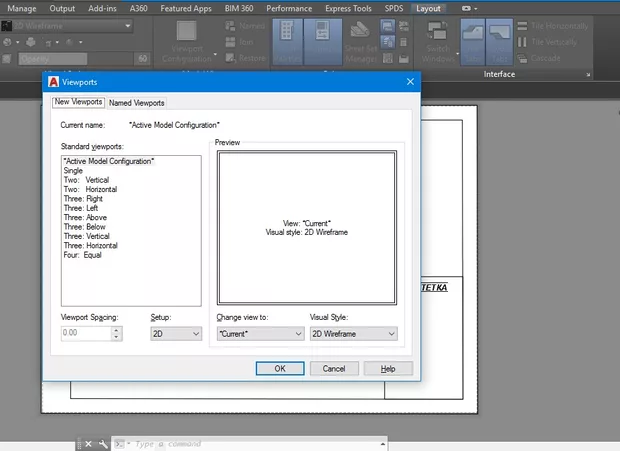Click the Help button

click(x=388, y=368)
